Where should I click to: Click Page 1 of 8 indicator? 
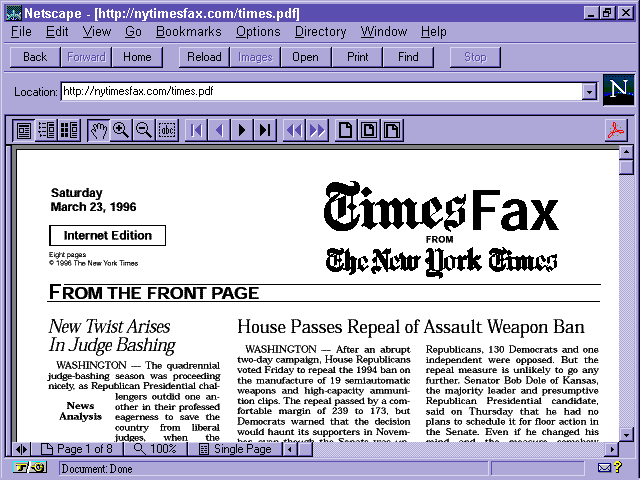pos(77,449)
